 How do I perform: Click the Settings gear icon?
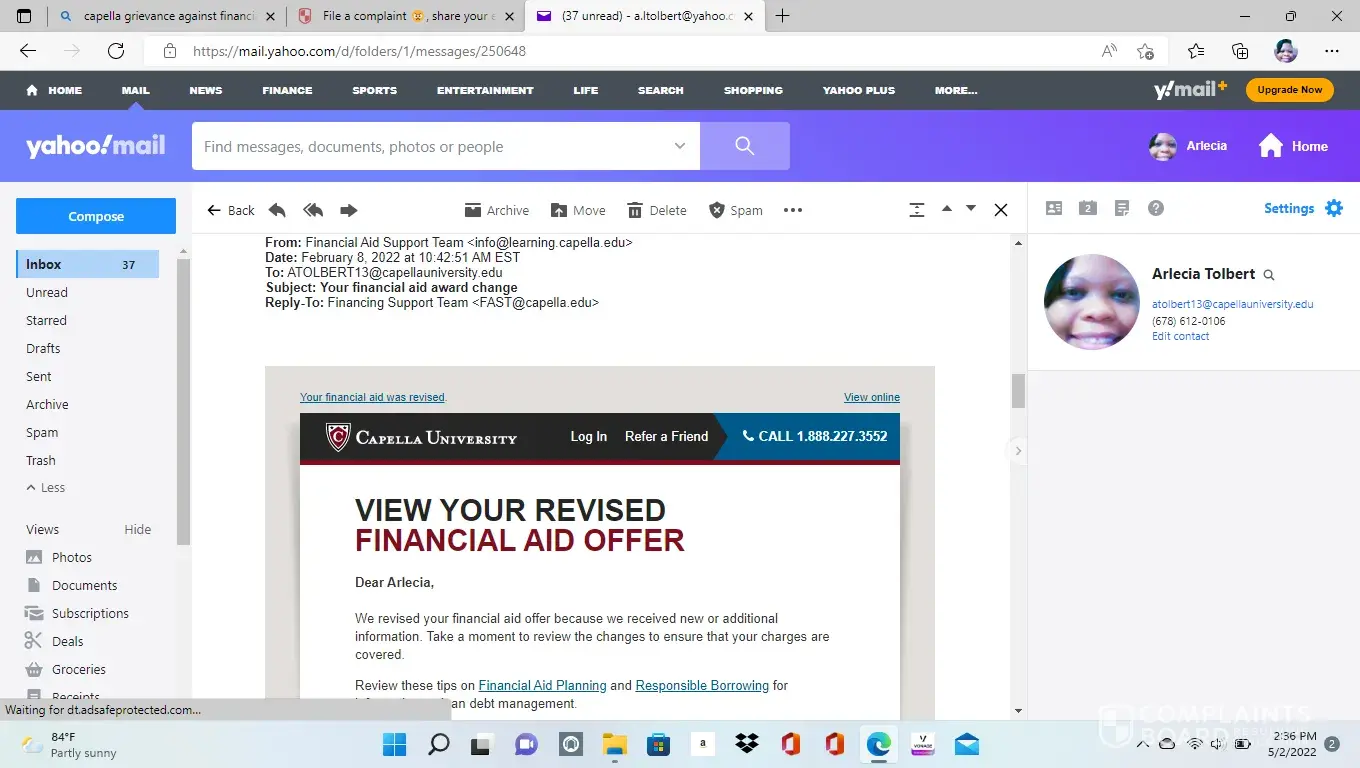pyautogui.click(x=1334, y=208)
